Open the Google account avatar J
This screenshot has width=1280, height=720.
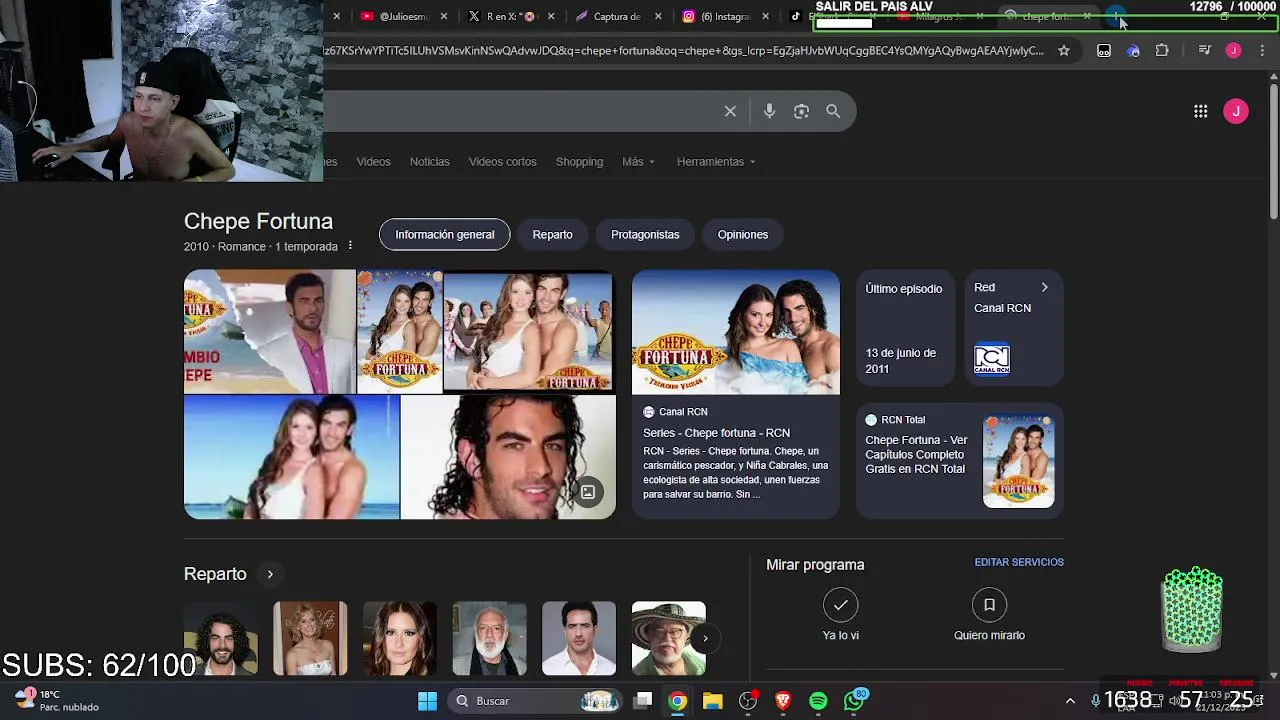pyautogui.click(x=1236, y=111)
